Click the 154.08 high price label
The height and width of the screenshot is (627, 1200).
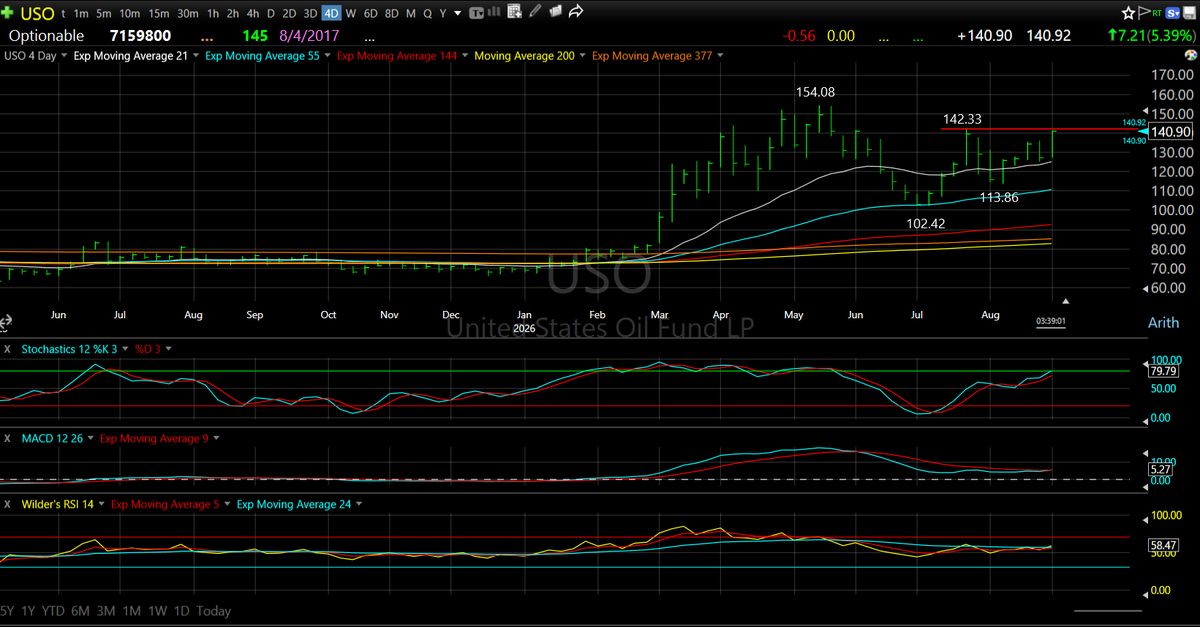815,92
